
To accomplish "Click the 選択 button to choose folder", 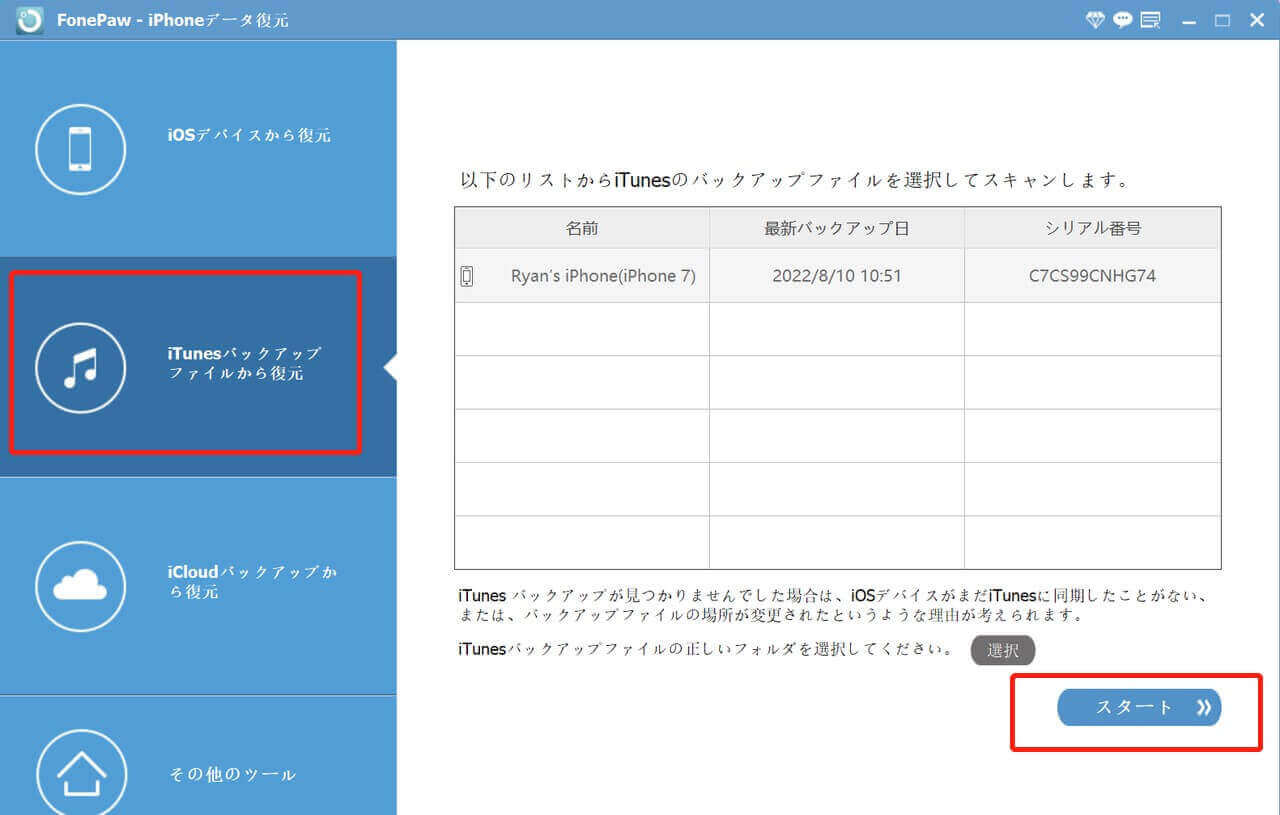I will tap(1003, 650).
